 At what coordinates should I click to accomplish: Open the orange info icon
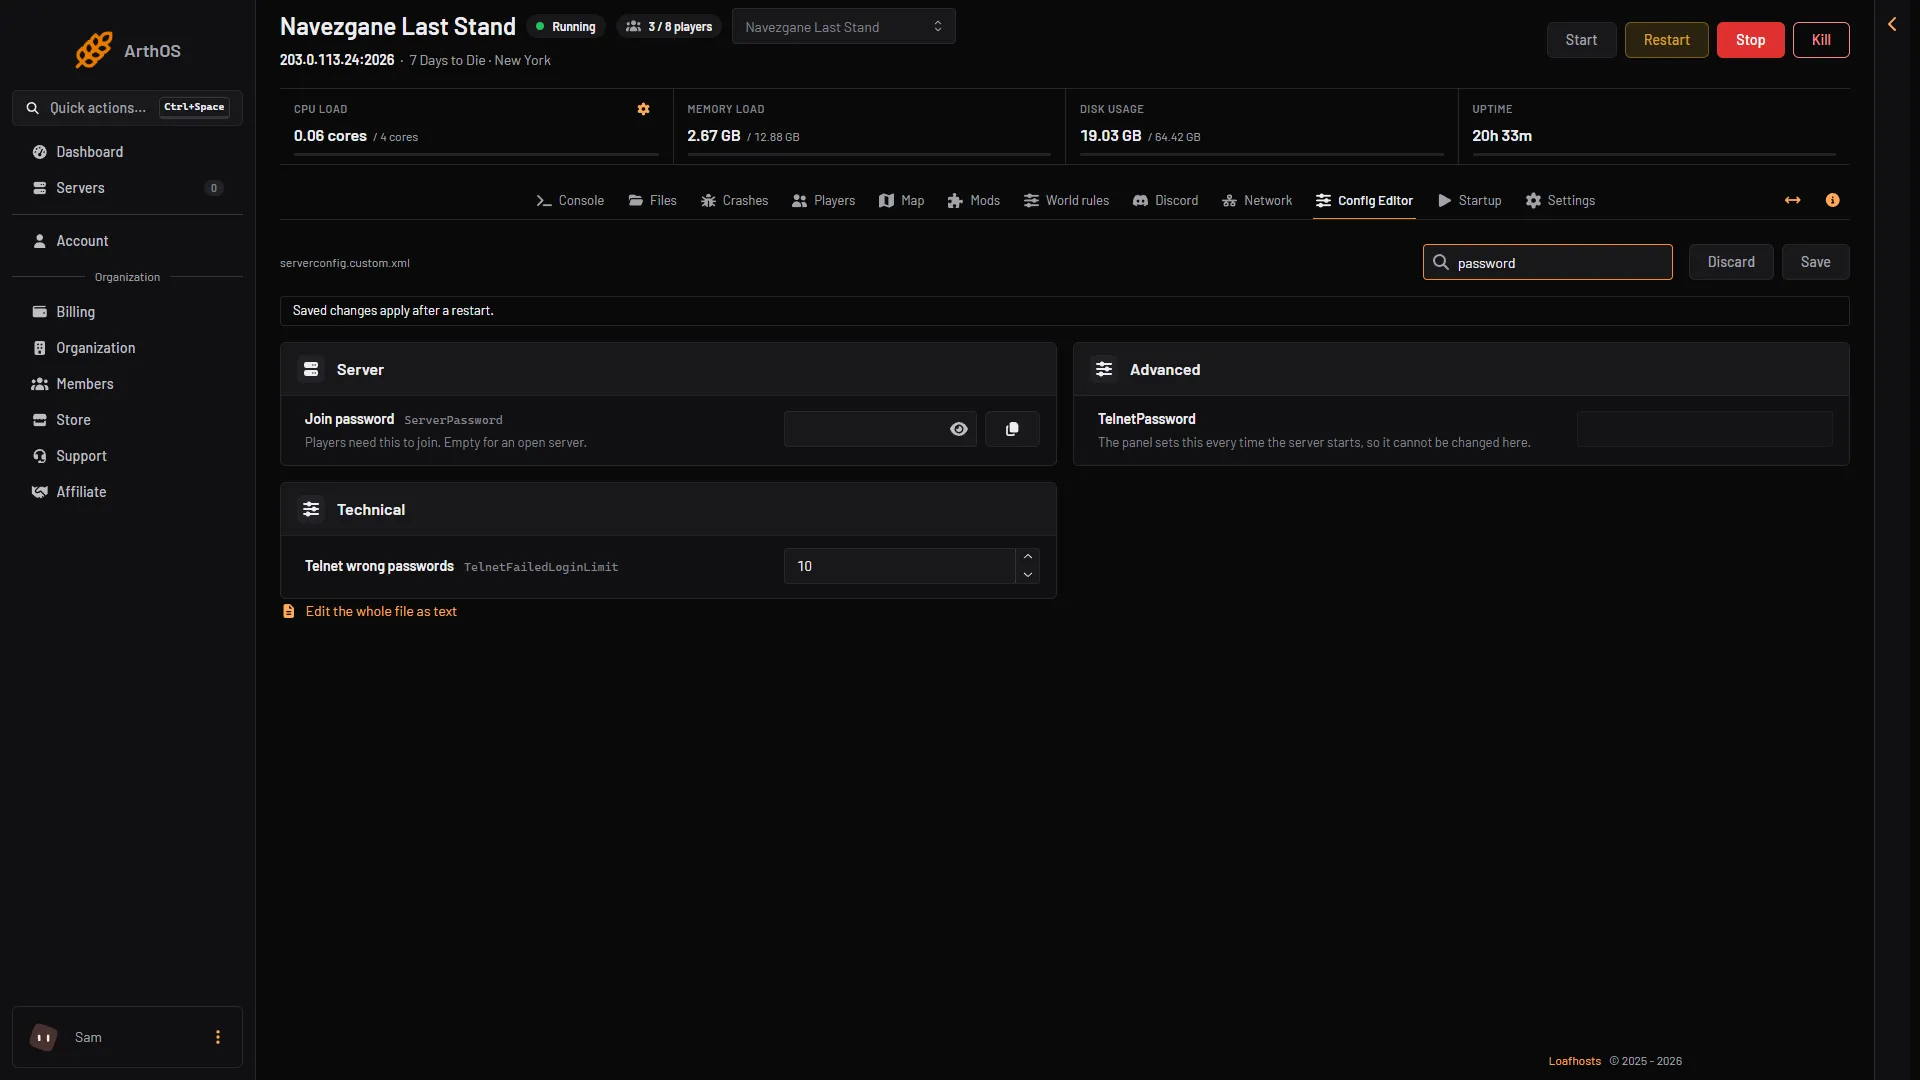point(1833,200)
